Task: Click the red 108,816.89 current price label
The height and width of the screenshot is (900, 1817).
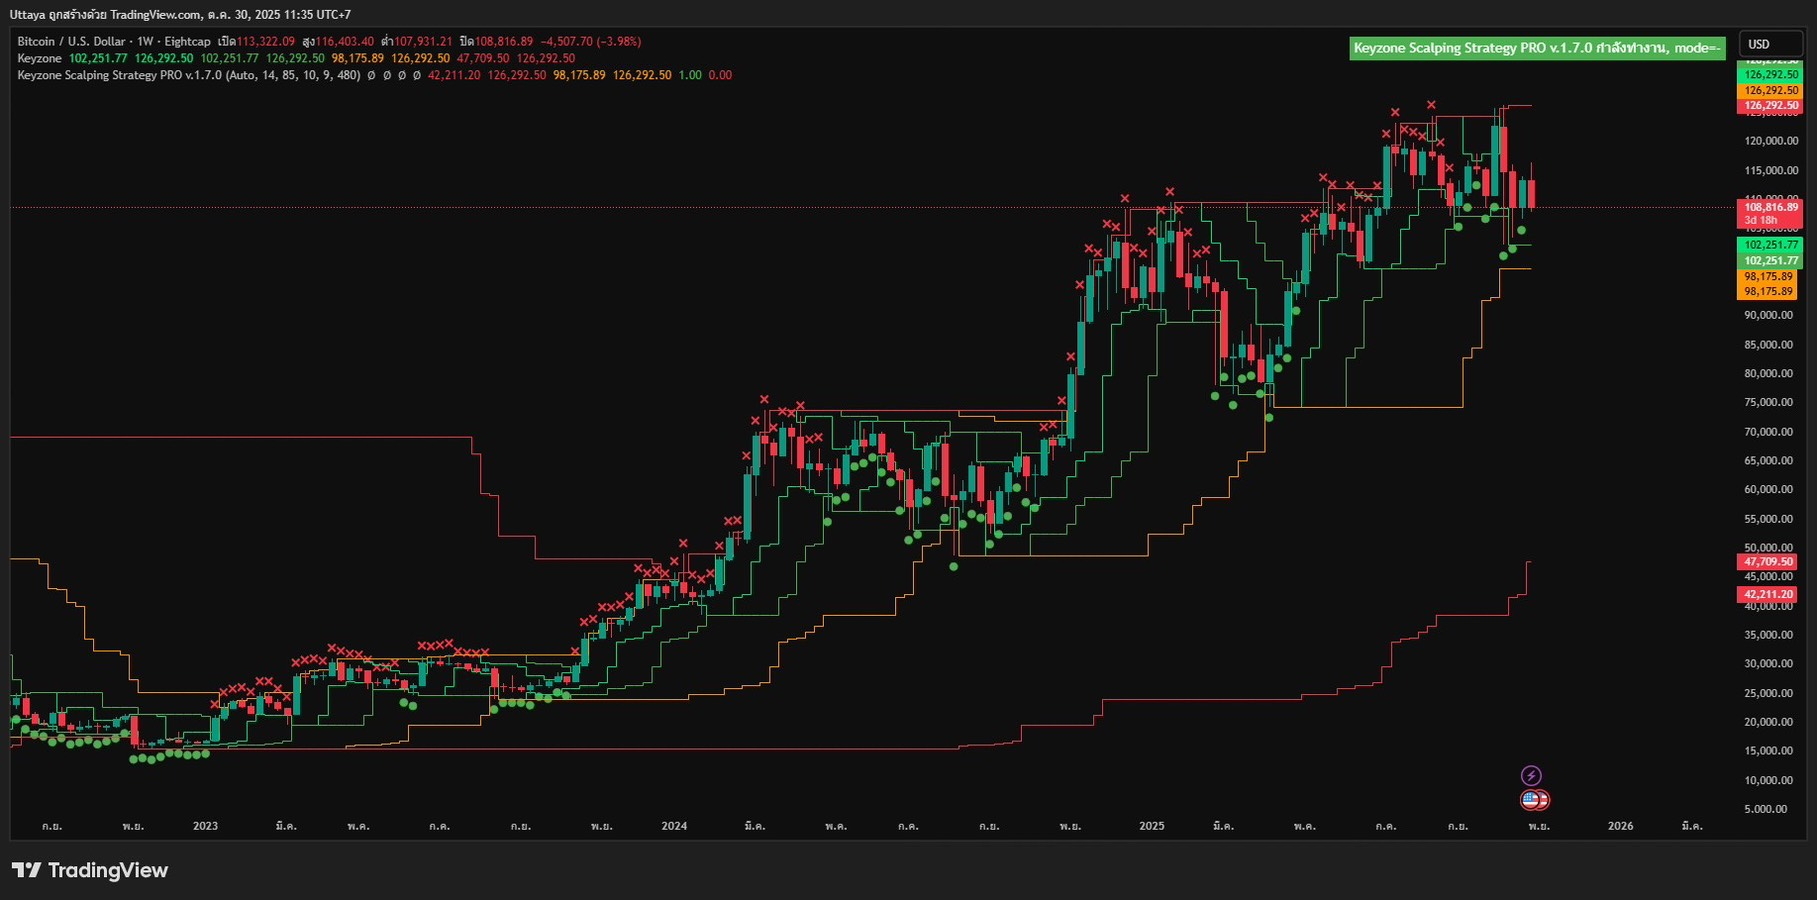Action: point(1770,207)
